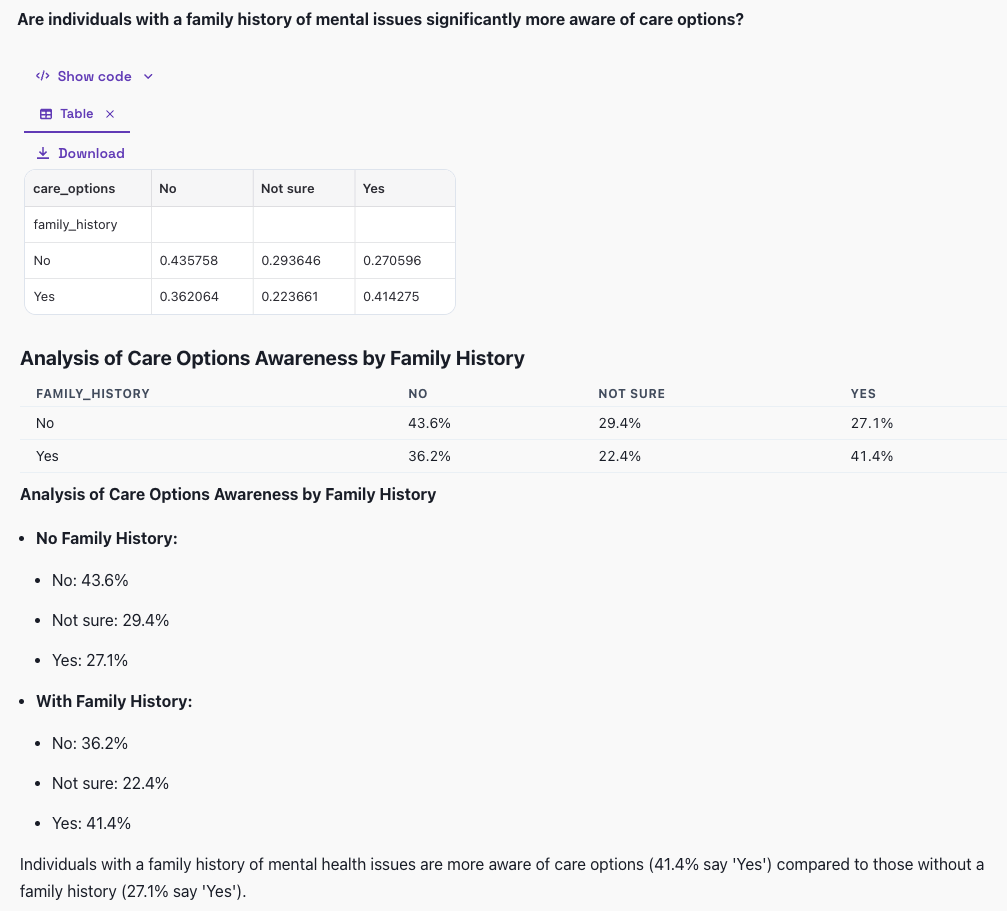Click the 41.4% value in summary table
The width and height of the screenshot is (1007, 911).
point(871,456)
